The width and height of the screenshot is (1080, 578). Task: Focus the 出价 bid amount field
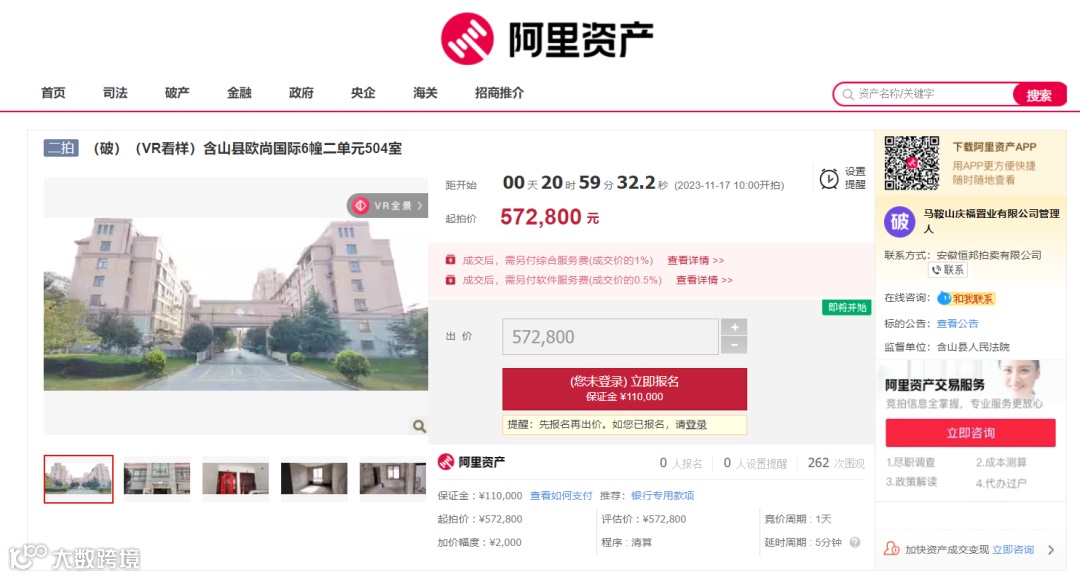[610, 337]
